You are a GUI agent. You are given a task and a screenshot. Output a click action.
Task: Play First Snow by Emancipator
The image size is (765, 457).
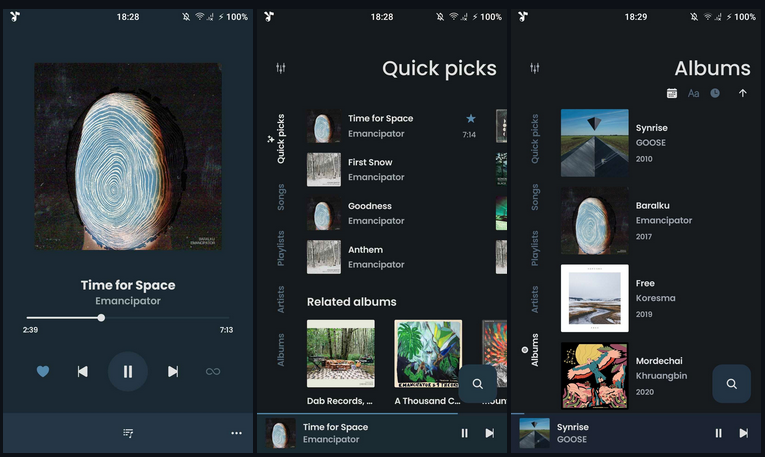click(393, 170)
